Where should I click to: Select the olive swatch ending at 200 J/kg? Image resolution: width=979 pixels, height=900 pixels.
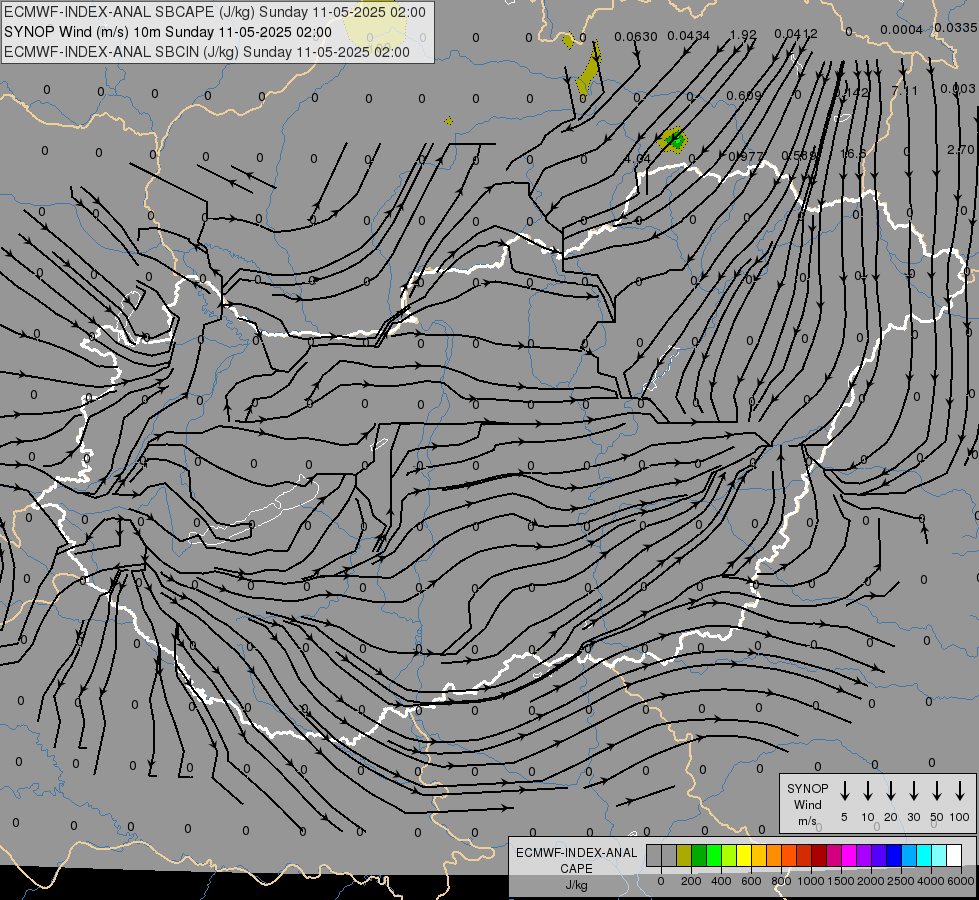click(x=684, y=855)
